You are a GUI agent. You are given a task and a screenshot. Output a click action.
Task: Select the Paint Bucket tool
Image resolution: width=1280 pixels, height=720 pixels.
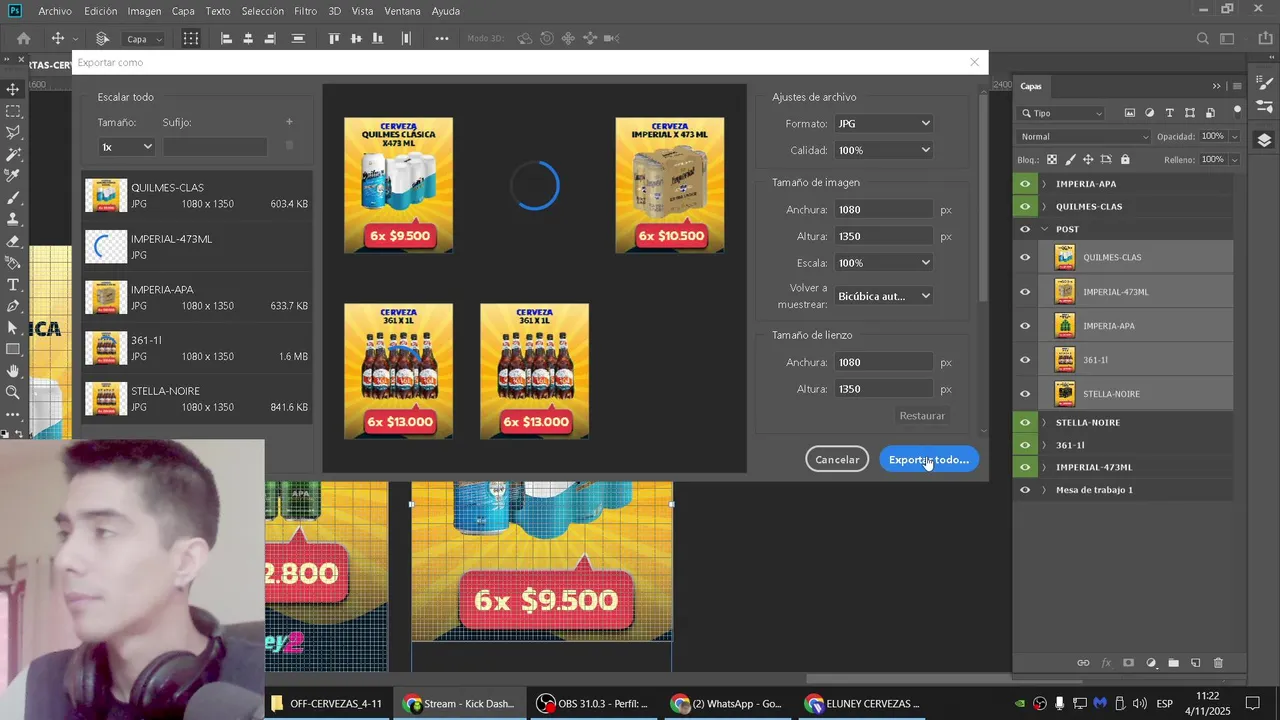tap(13, 263)
